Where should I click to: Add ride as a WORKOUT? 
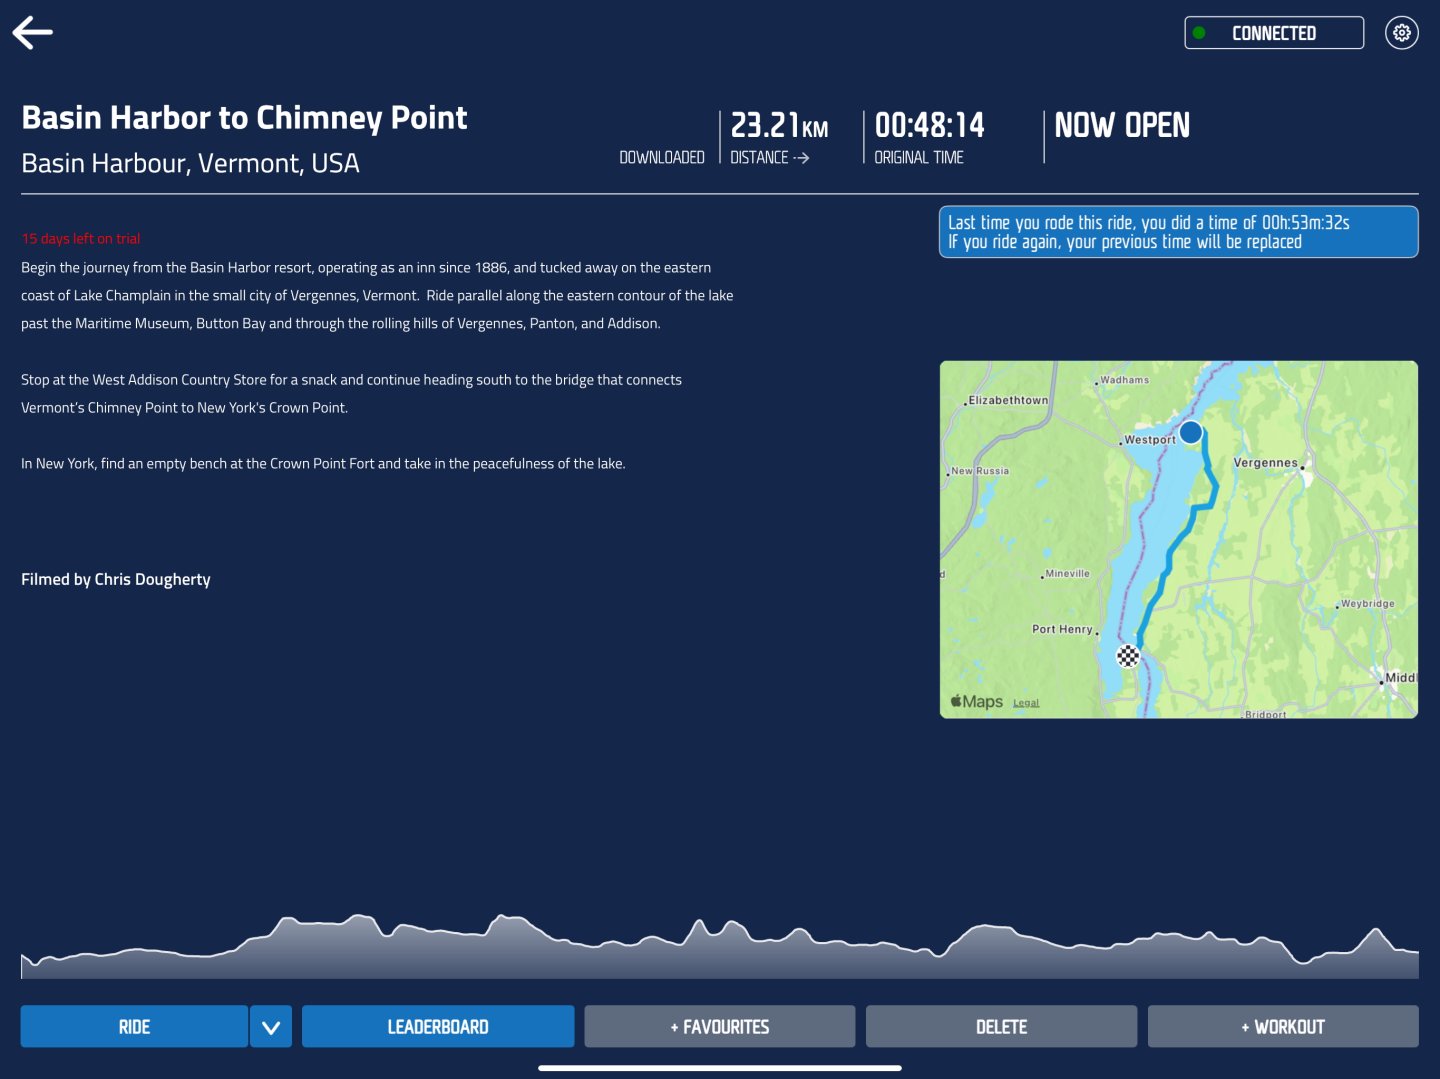[1283, 1027]
